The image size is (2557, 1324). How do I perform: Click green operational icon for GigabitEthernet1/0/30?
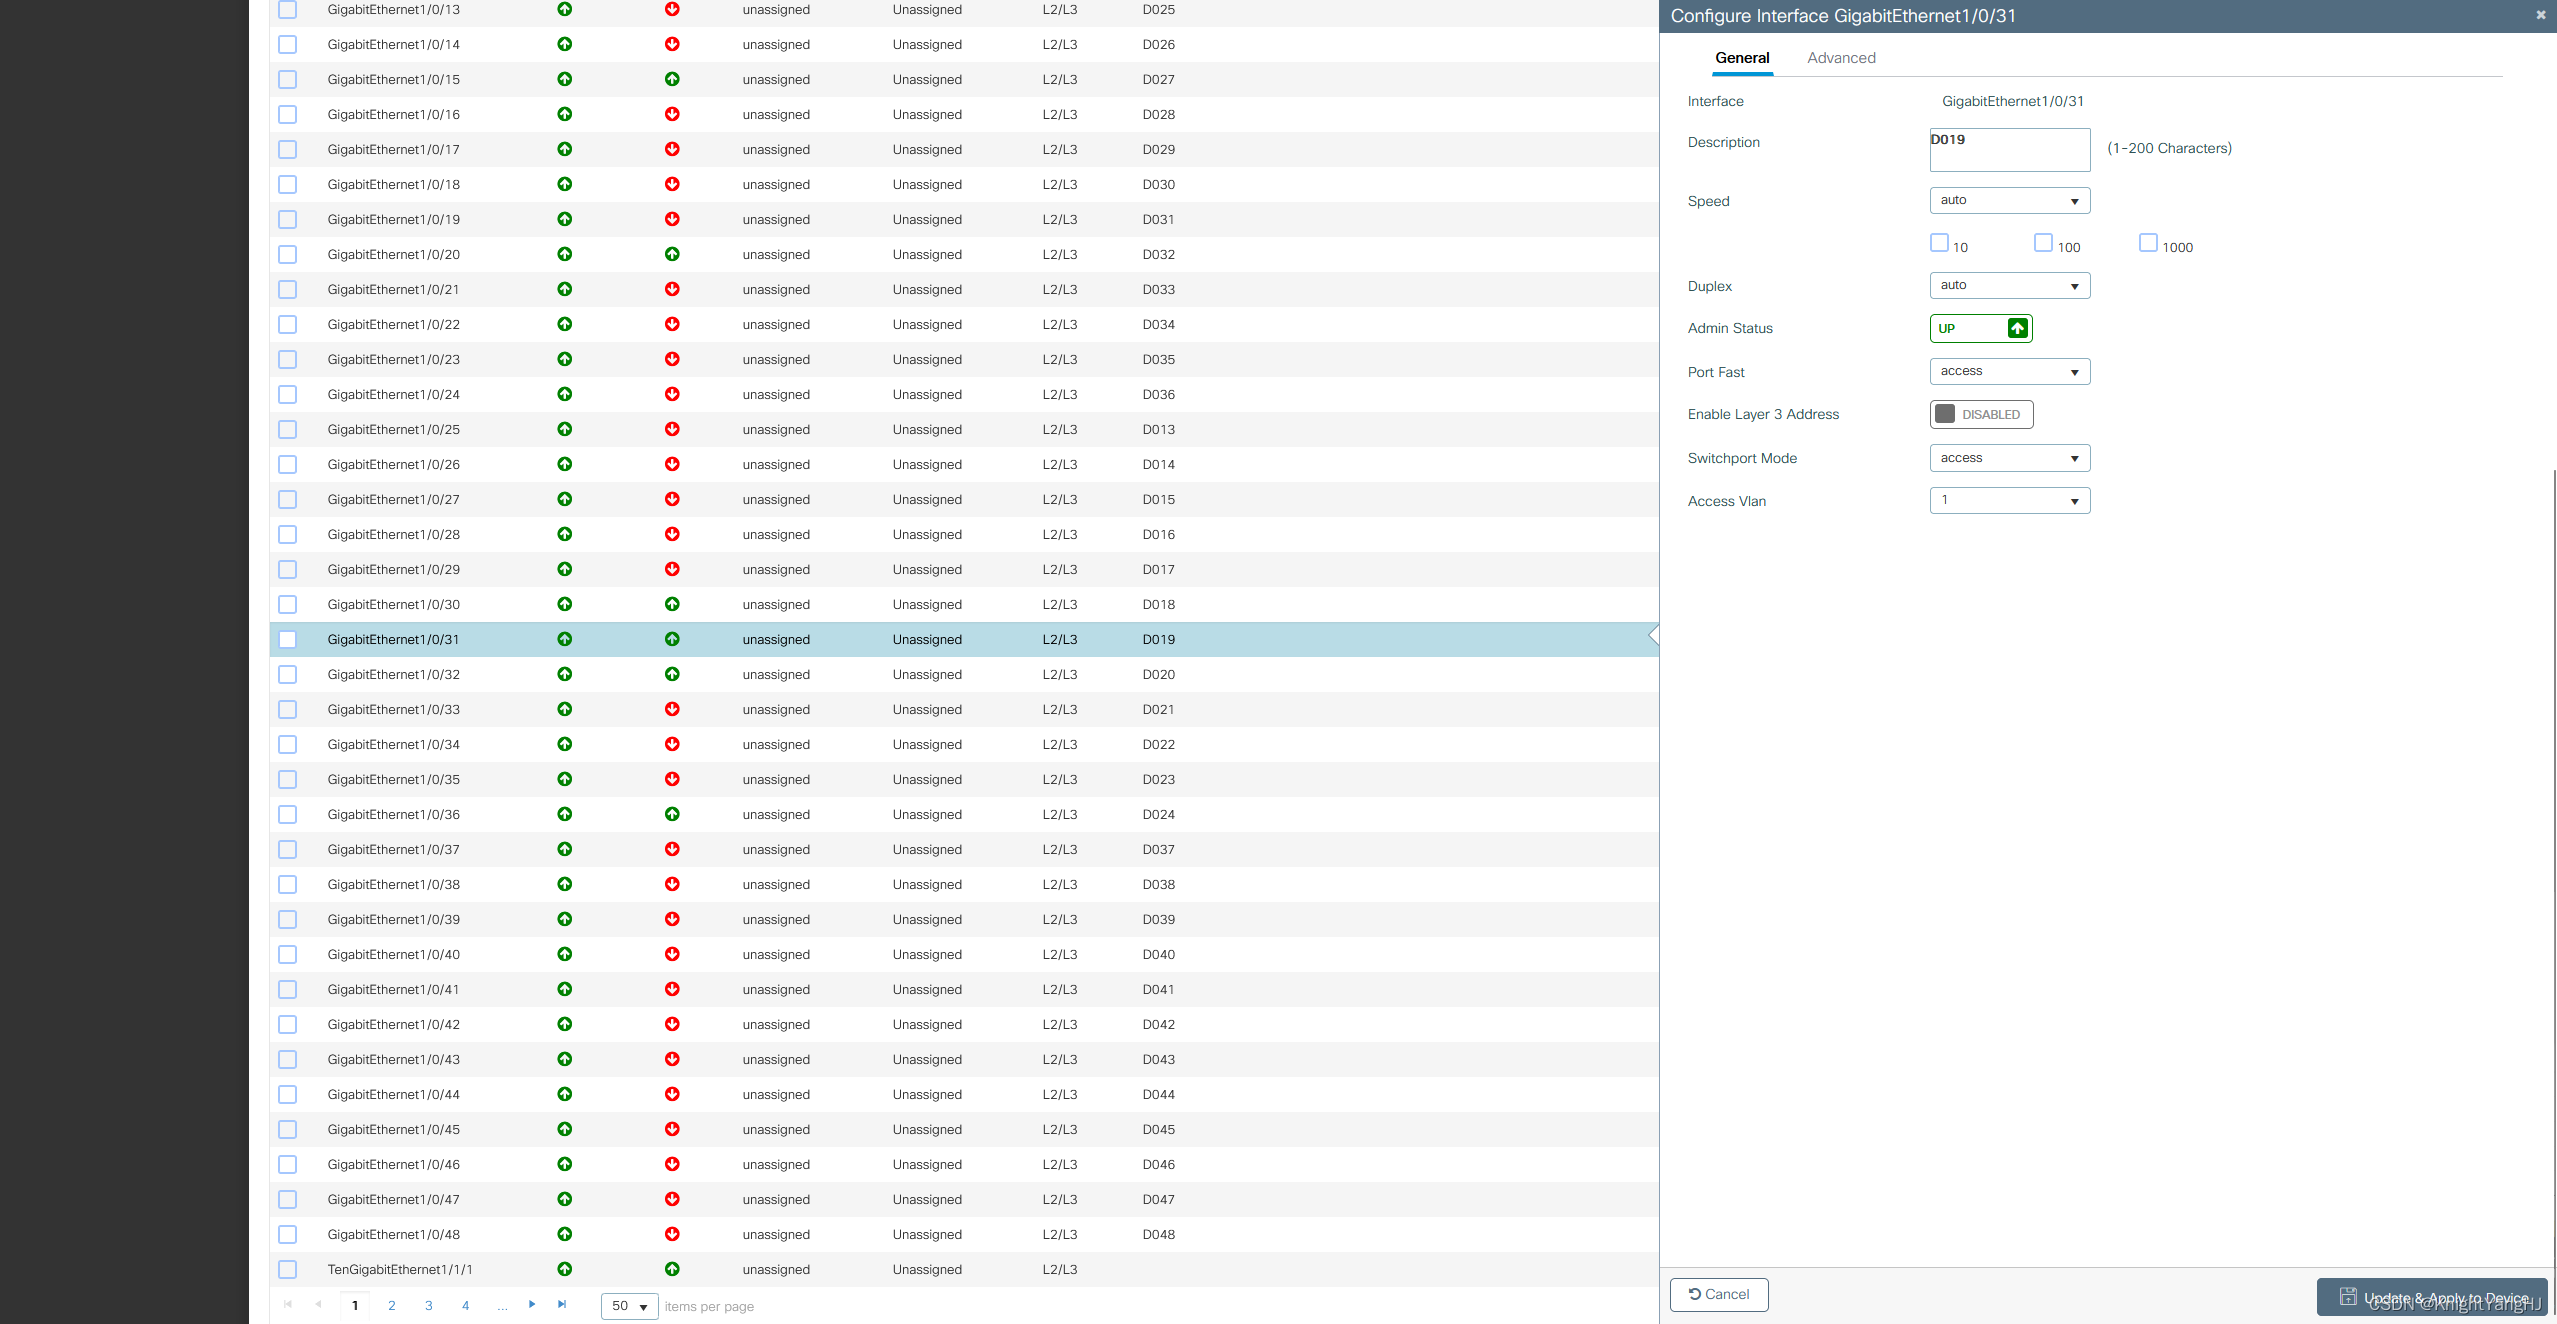[672, 604]
